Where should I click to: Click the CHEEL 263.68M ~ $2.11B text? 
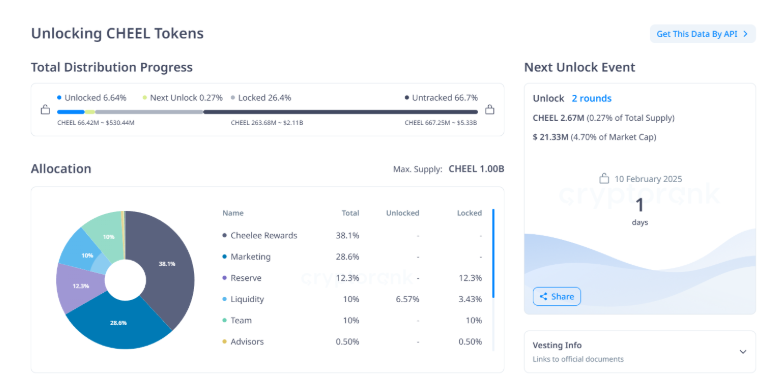click(266, 123)
